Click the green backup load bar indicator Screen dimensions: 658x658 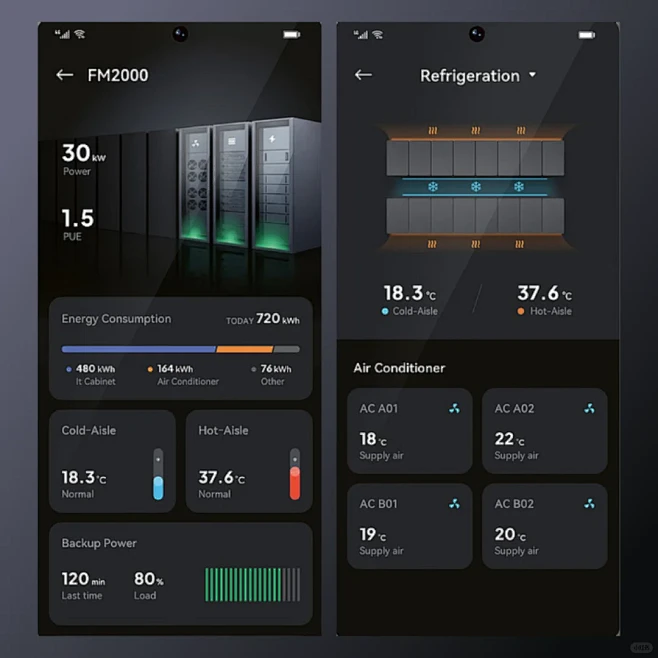coord(252,585)
